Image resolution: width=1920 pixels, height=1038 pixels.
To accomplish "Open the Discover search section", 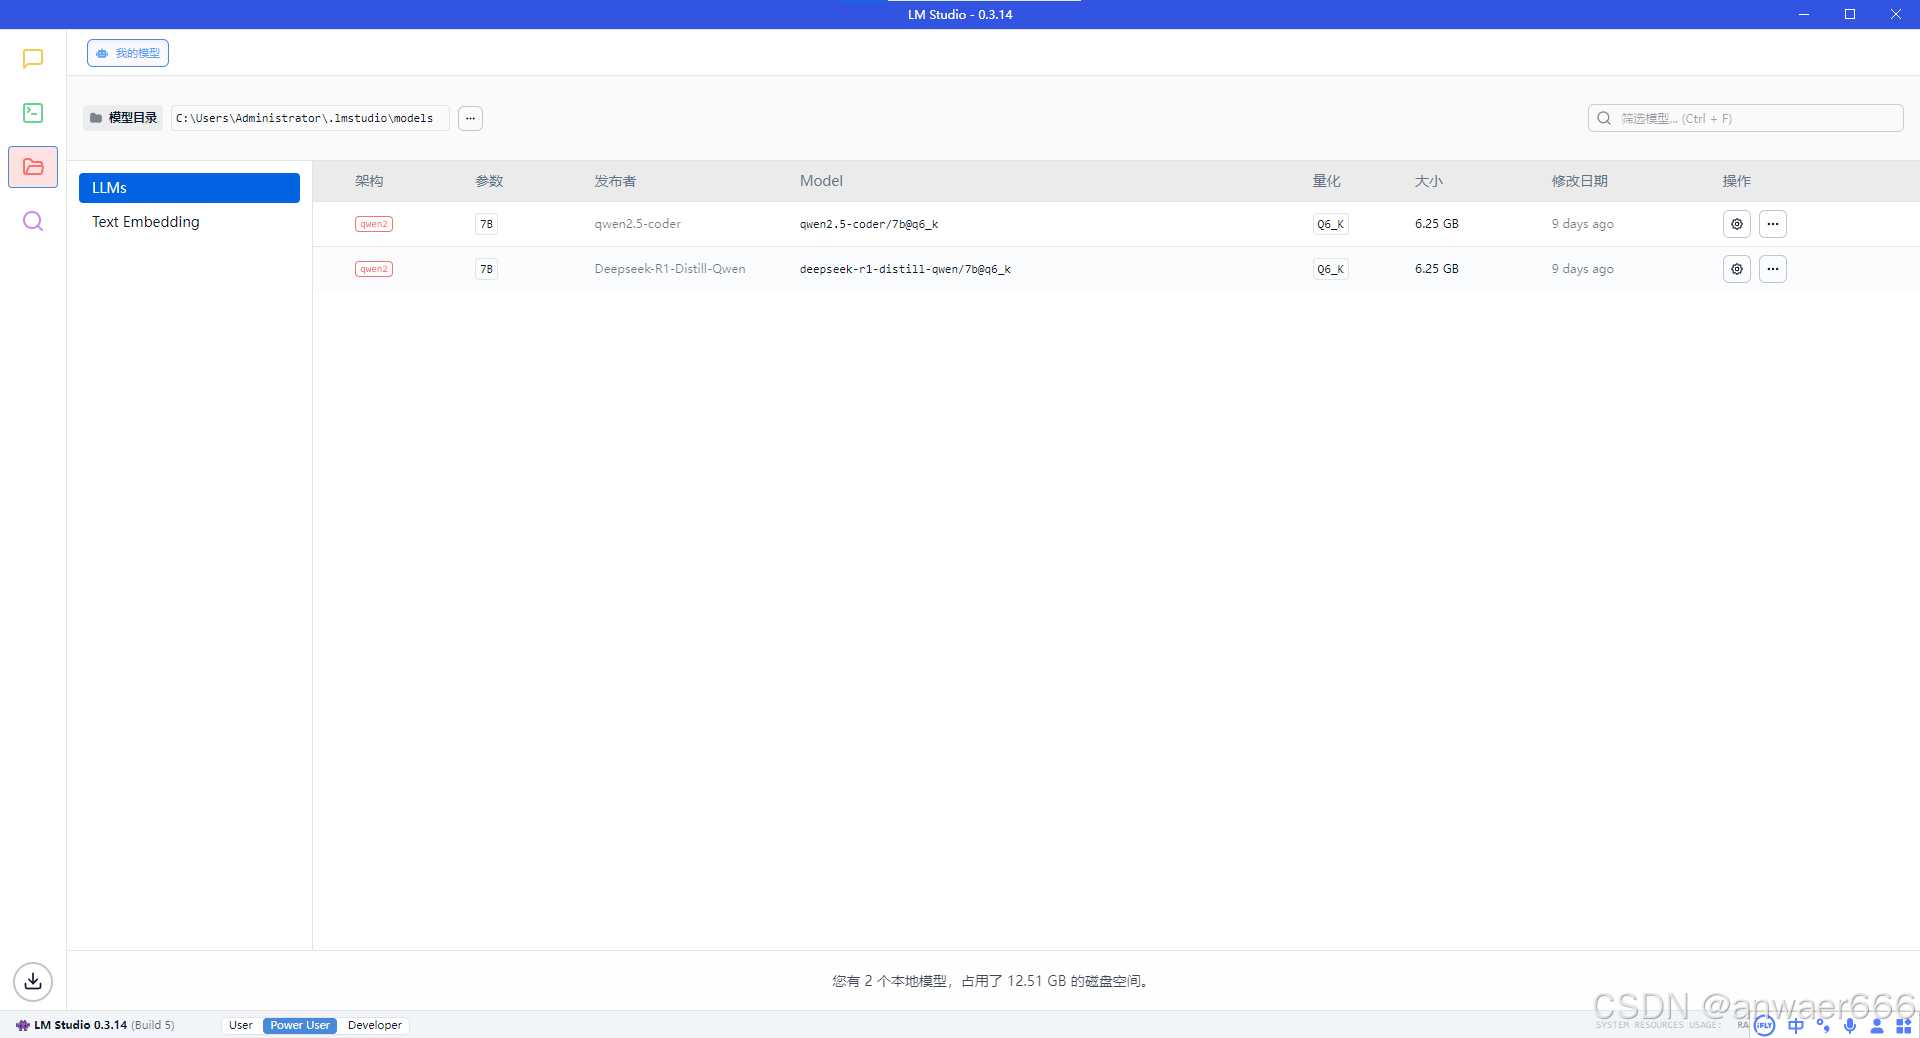I will 33,221.
